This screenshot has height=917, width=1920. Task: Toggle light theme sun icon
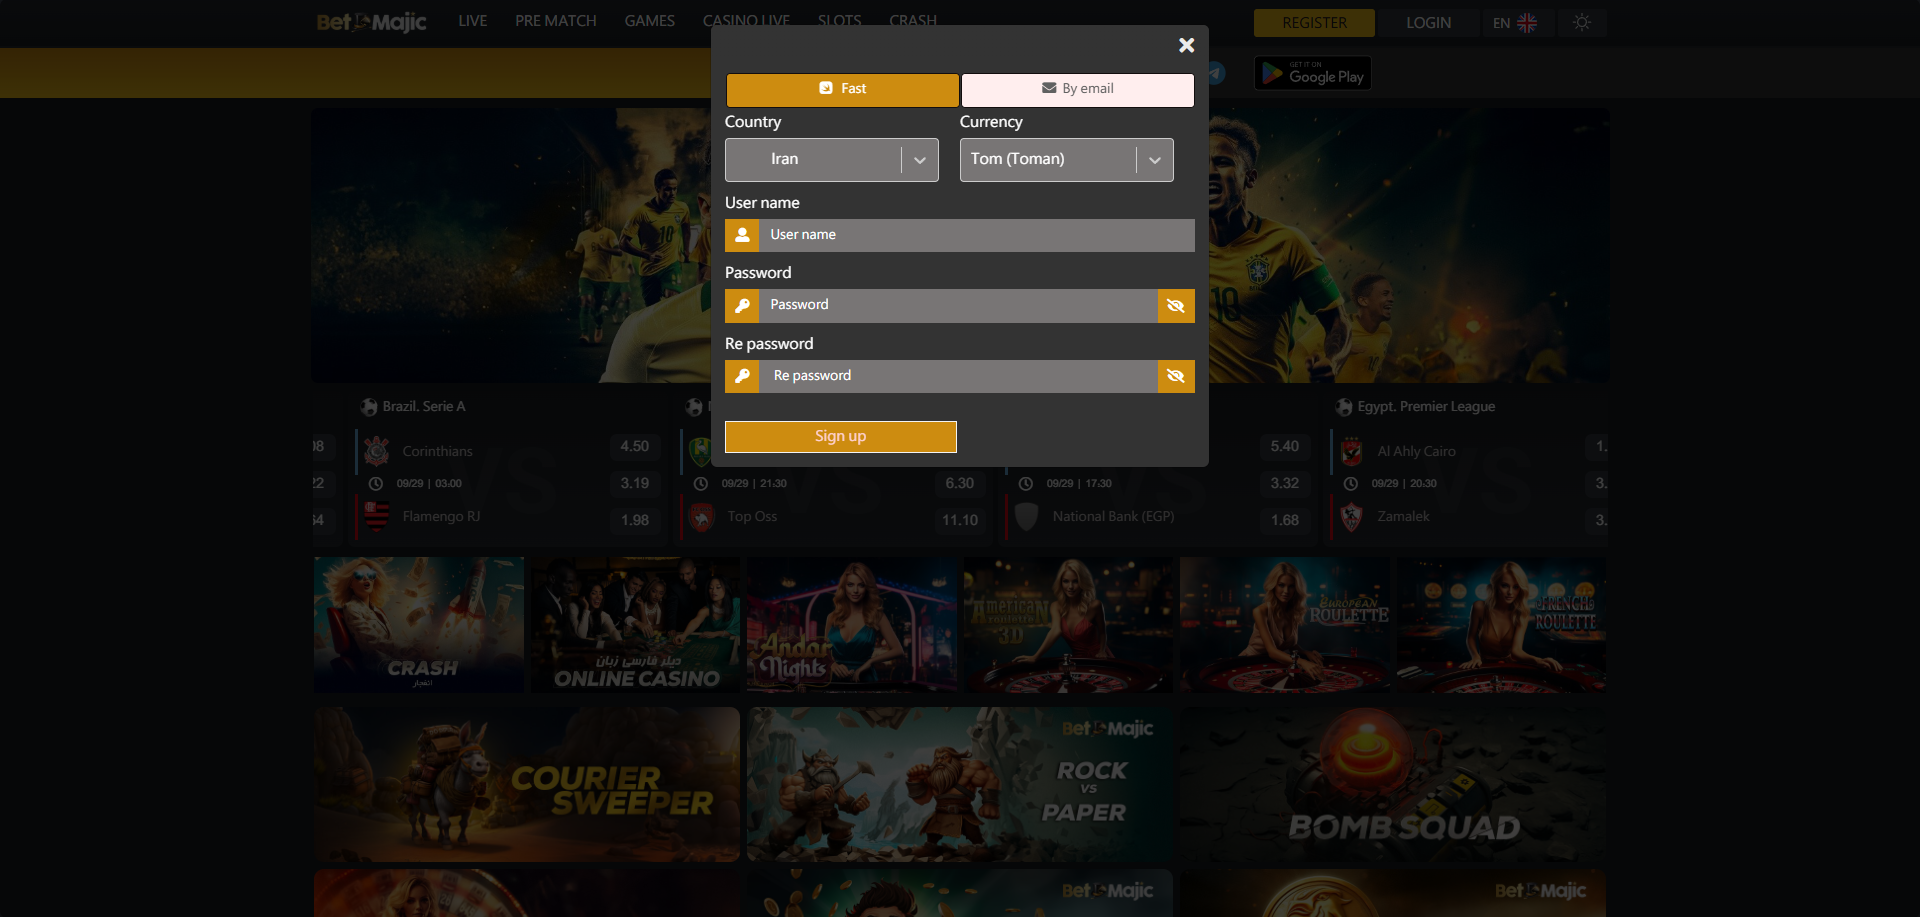tap(1581, 22)
